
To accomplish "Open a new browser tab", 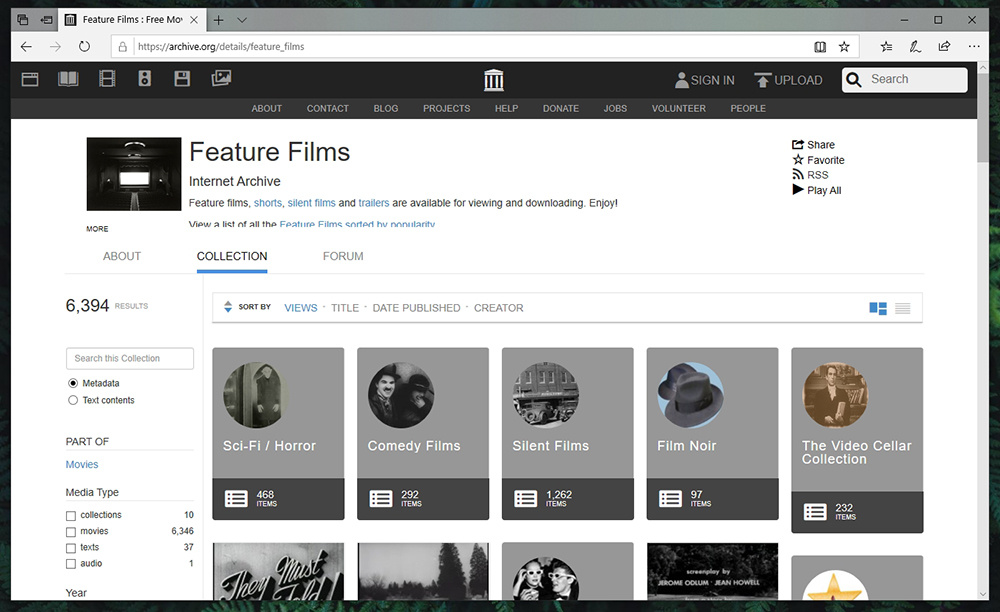I will [x=219, y=20].
